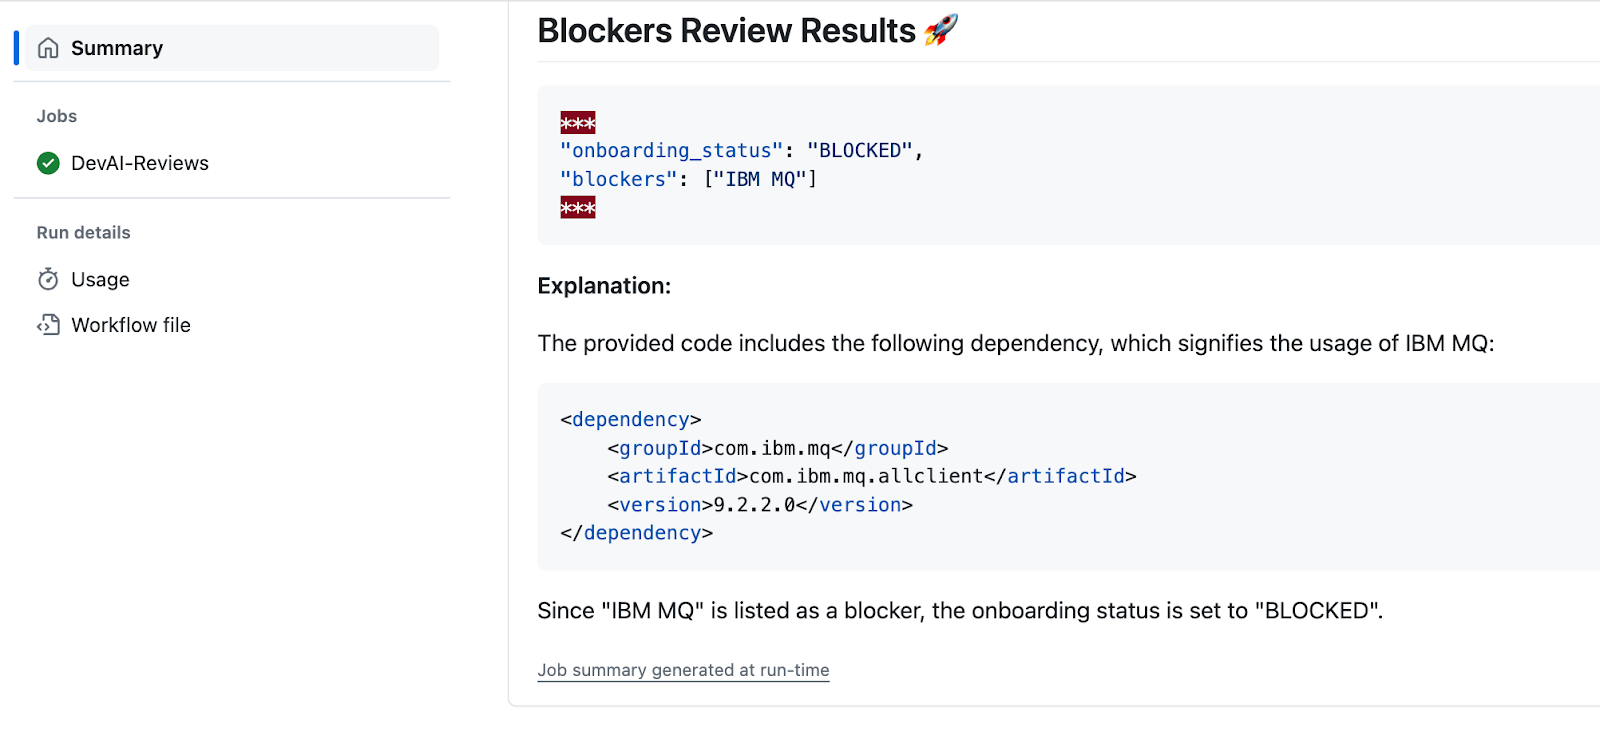Image resolution: width=1600 pixels, height=739 pixels.
Task: Click the Summary home icon
Action: point(48,48)
